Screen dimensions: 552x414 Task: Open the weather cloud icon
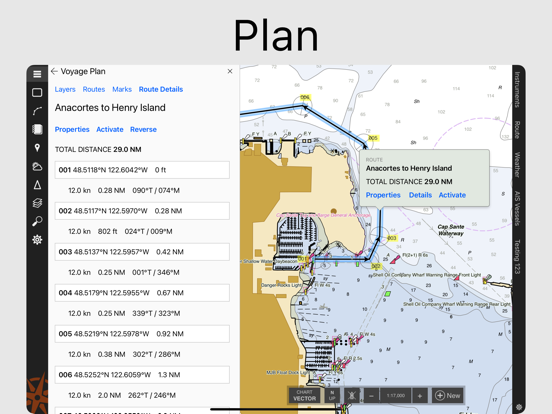click(37, 166)
